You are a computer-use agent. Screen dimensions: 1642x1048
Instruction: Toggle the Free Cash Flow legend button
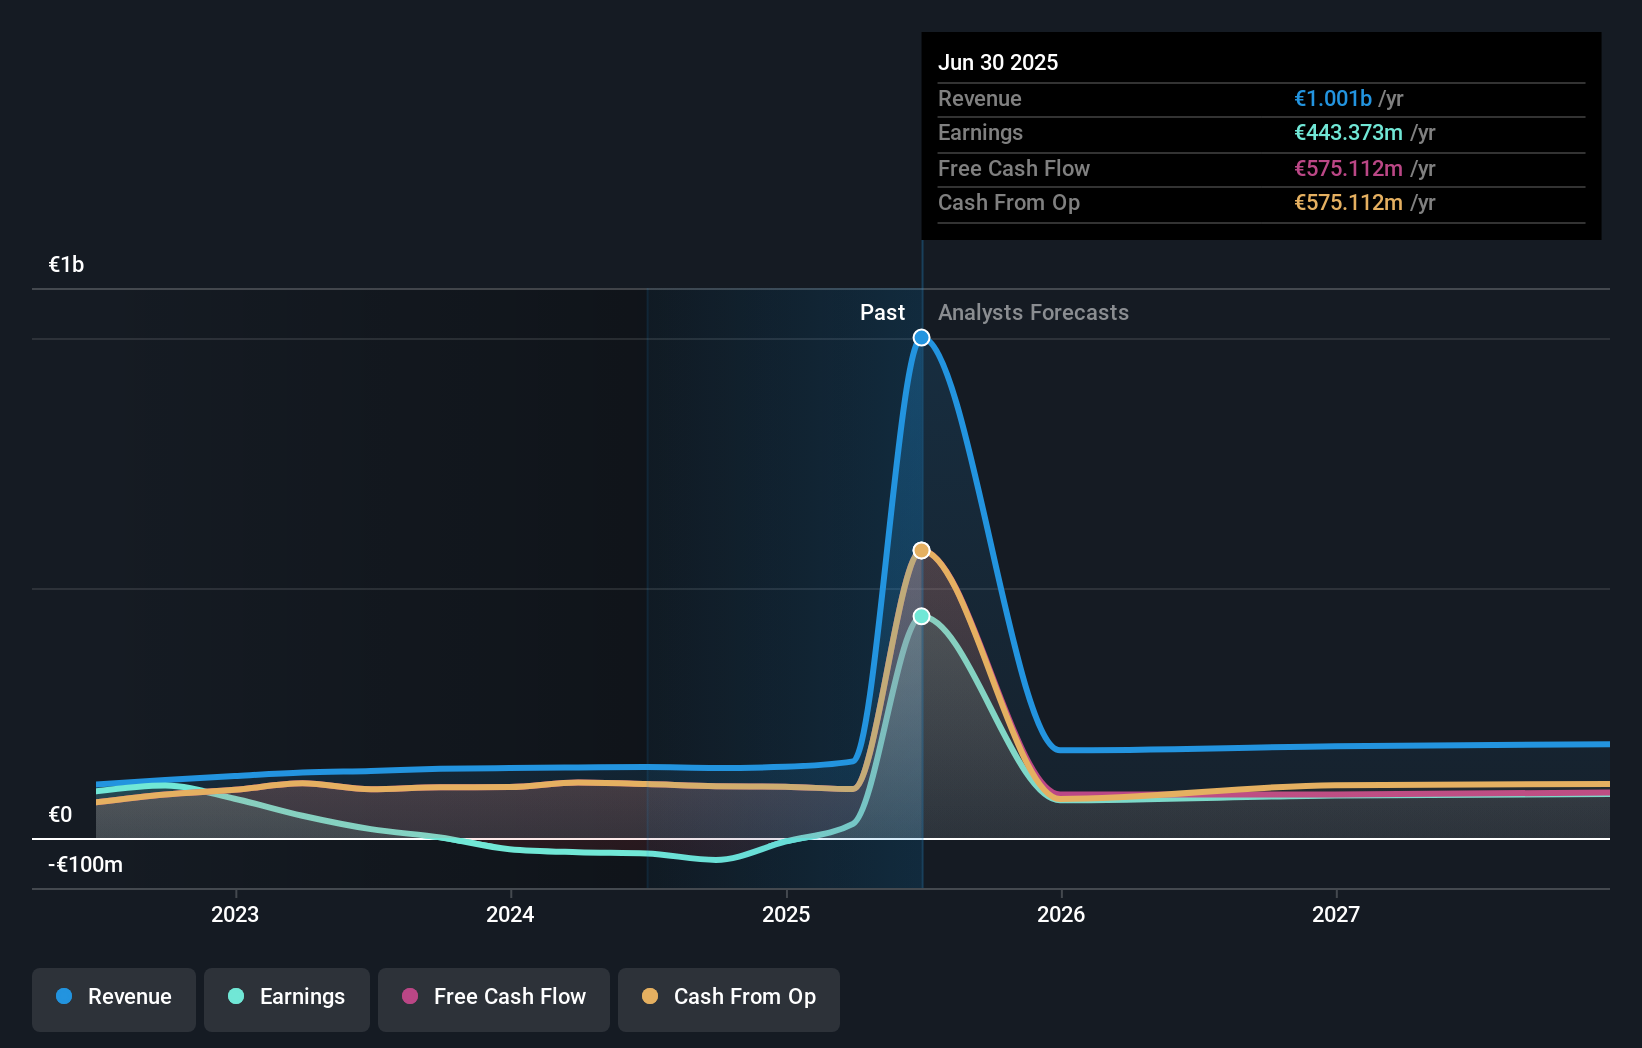(494, 999)
